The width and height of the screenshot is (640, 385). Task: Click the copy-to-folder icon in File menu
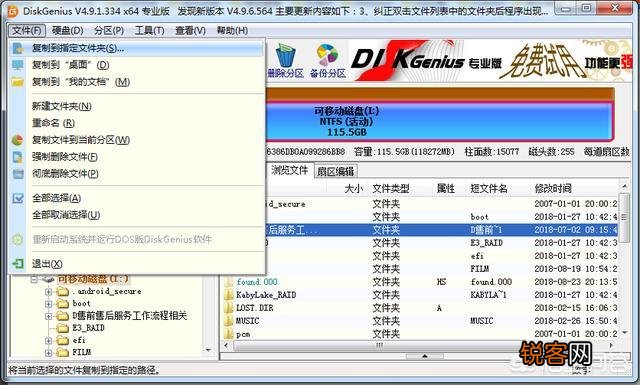[18, 49]
